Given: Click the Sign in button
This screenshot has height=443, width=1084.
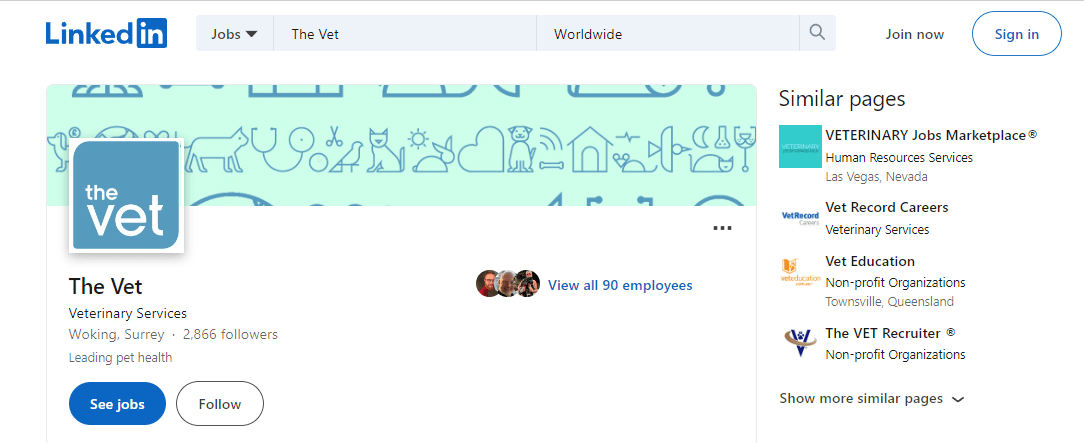Looking at the screenshot, I should [1016, 34].
